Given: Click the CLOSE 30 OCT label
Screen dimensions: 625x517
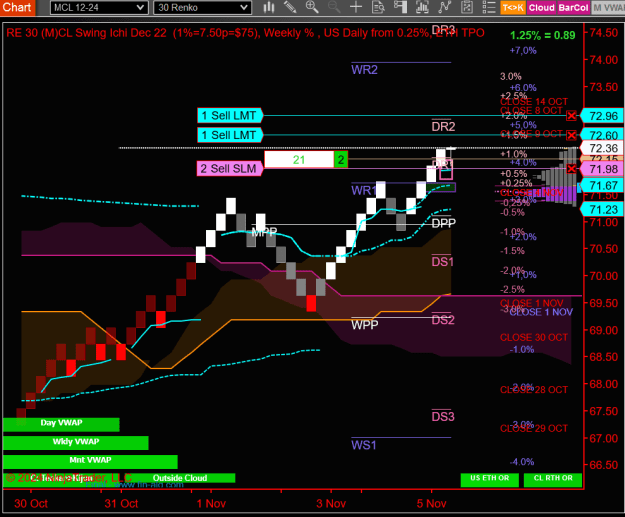Looking at the screenshot, I should 534,337.
